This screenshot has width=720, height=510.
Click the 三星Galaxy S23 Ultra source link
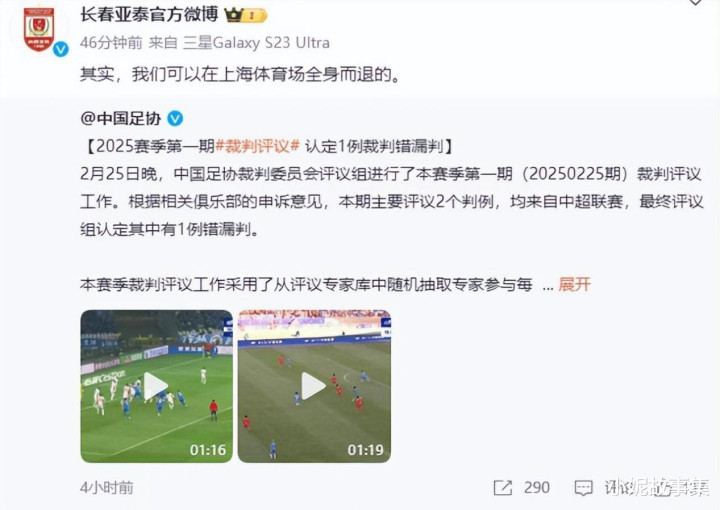point(256,43)
